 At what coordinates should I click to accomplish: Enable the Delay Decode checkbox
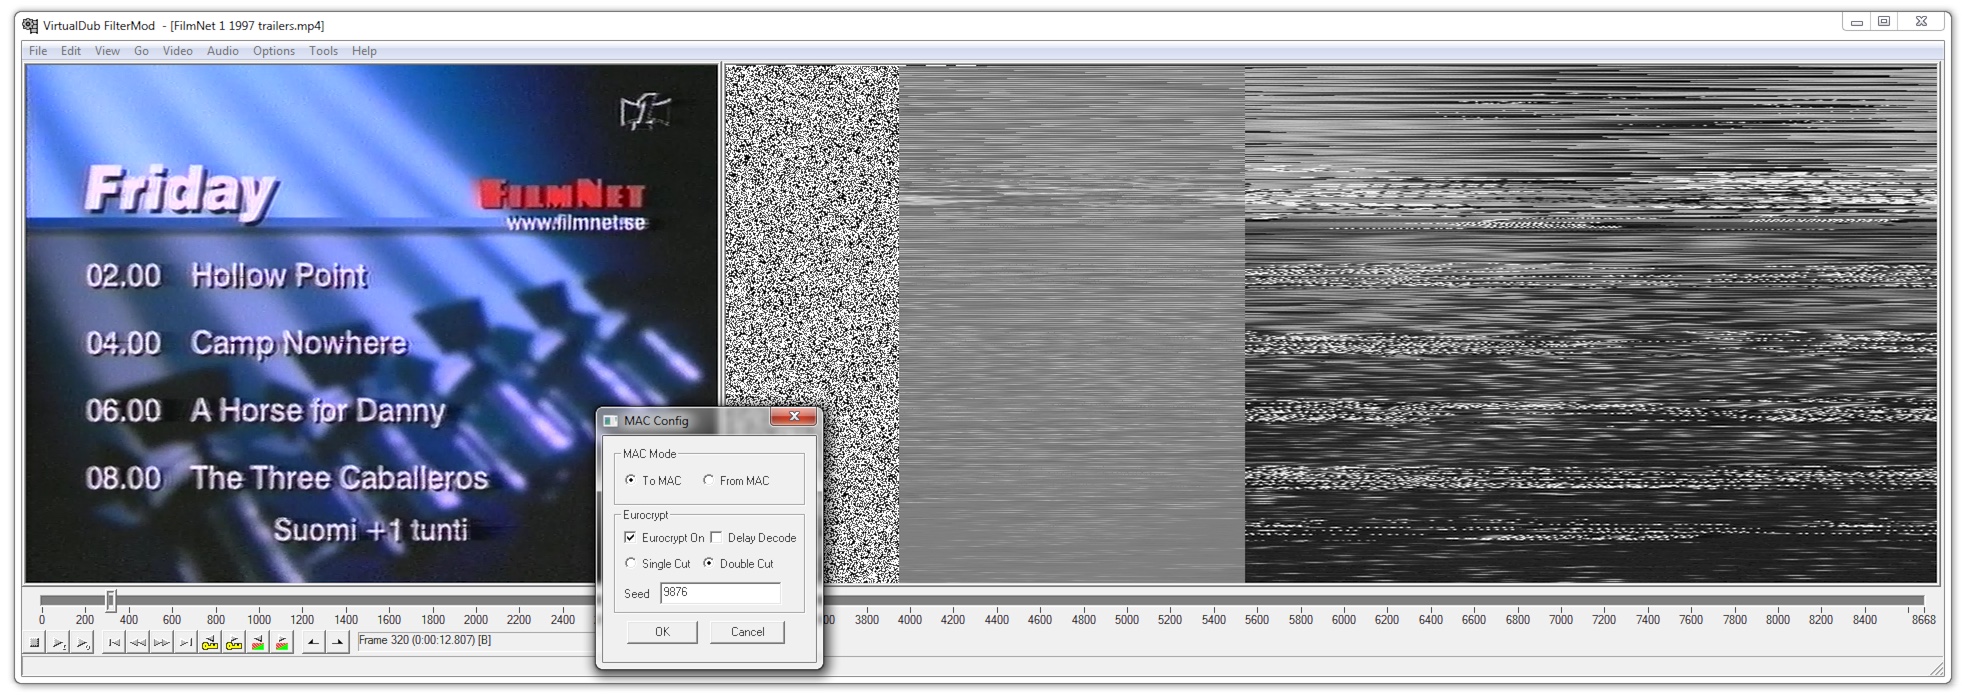coord(753,538)
